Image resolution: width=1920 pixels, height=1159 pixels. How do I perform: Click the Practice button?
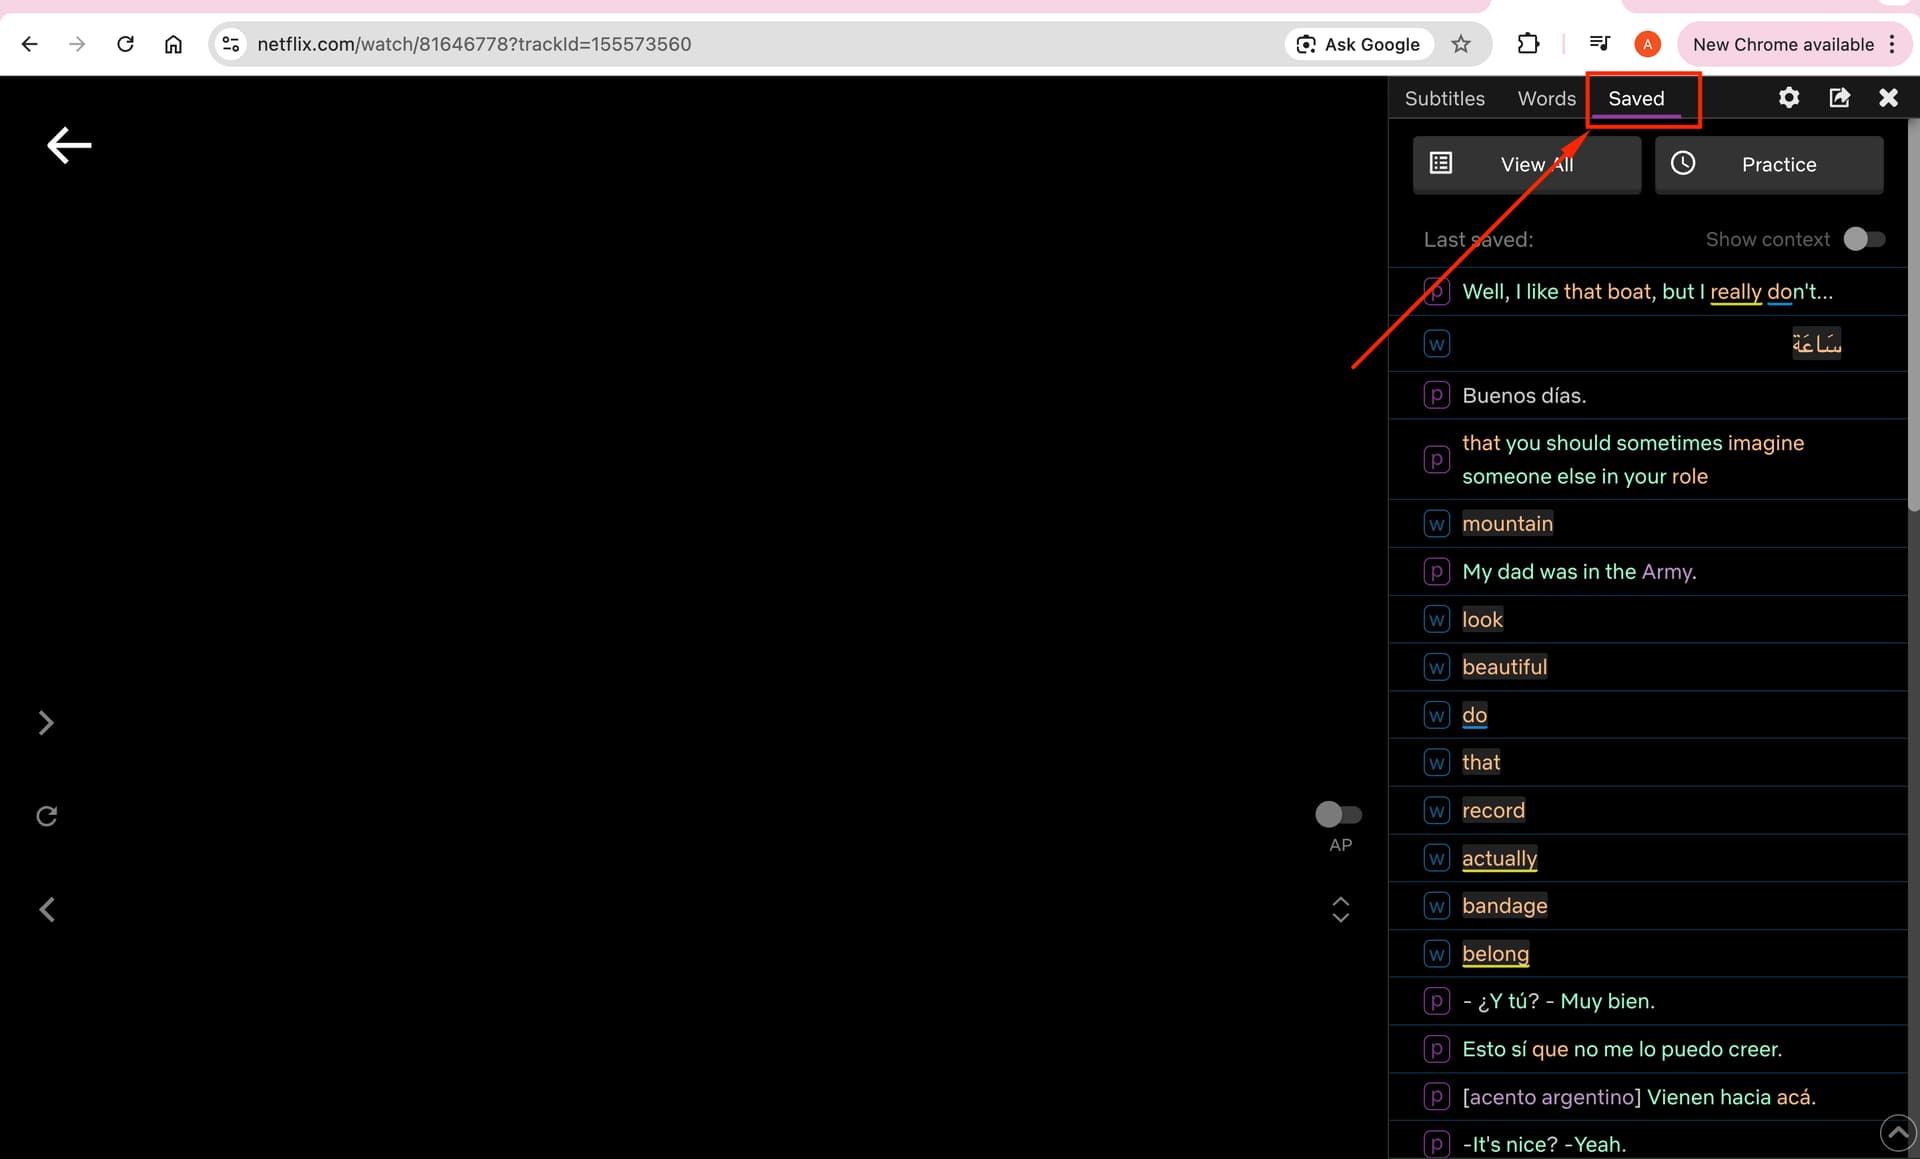(x=1768, y=164)
